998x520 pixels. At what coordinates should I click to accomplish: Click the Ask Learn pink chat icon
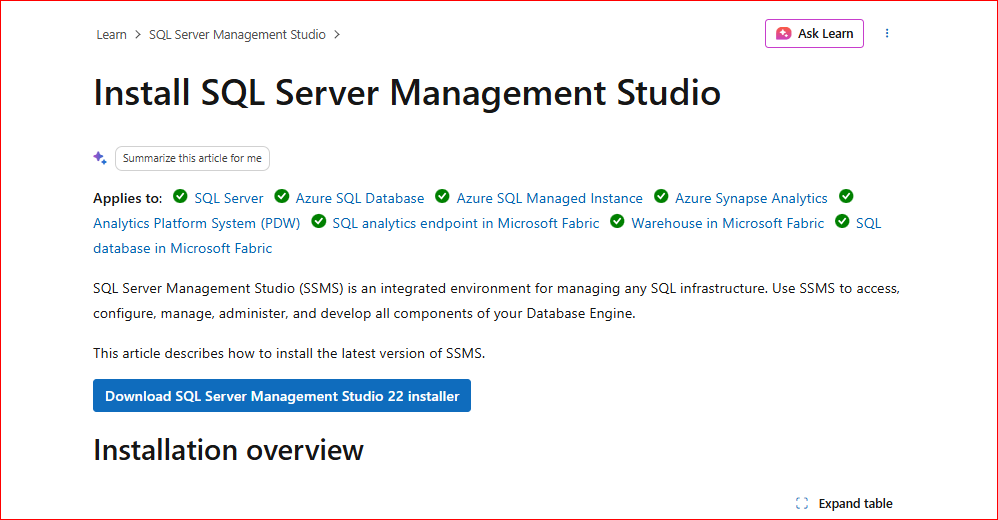pyautogui.click(x=784, y=34)
